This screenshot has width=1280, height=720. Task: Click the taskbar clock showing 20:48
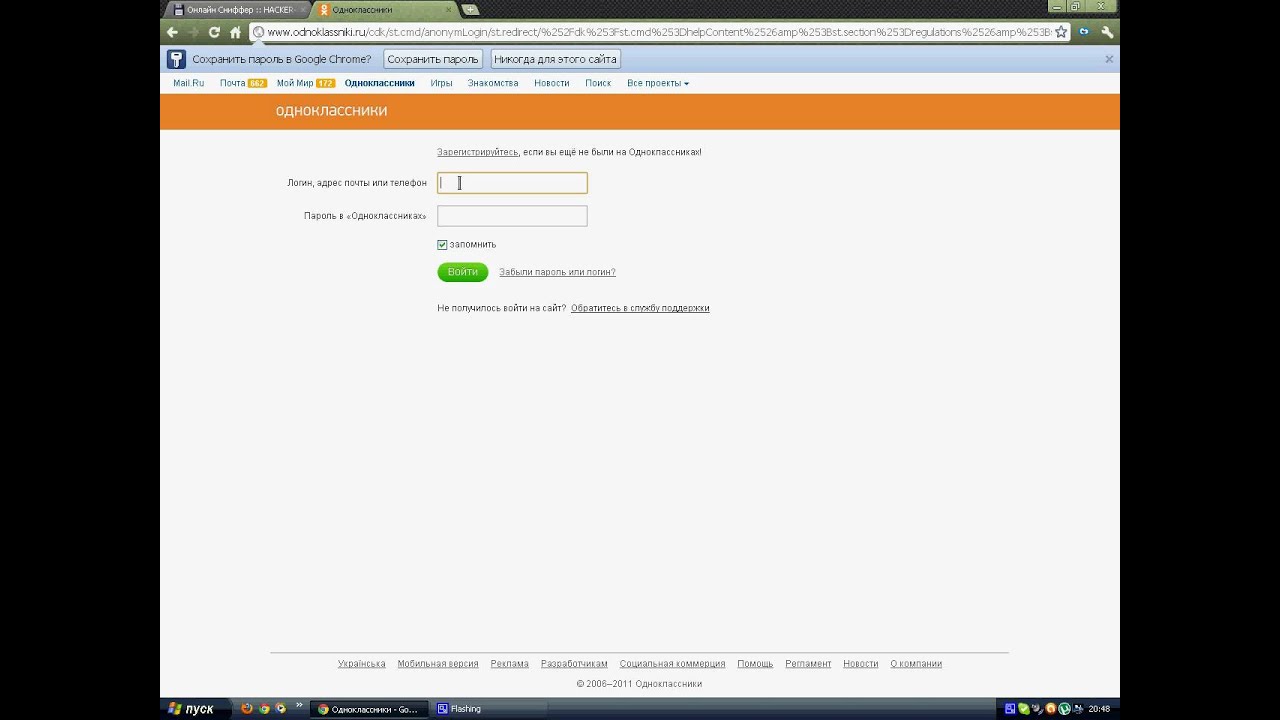pyautogui.click(x=1099, y=709)
